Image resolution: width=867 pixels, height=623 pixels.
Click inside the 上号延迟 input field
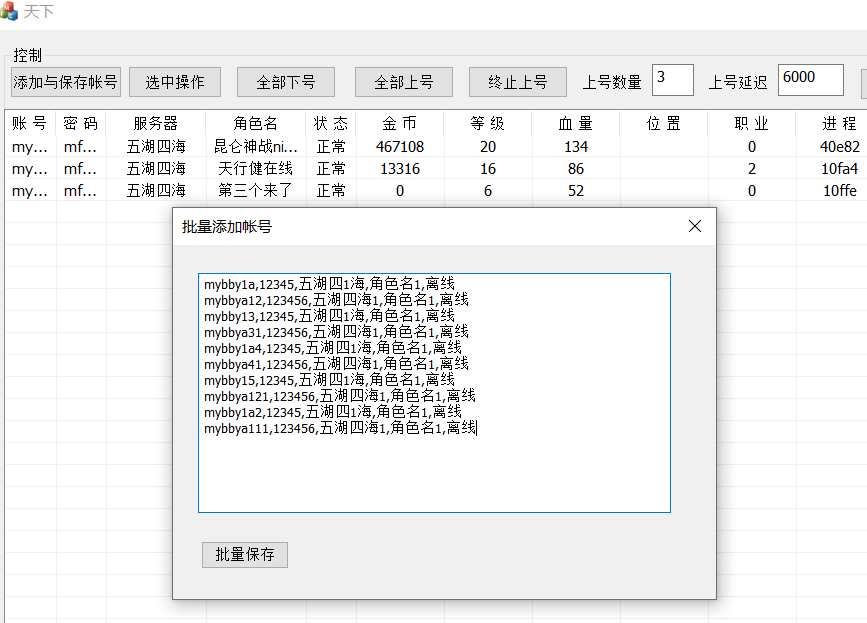coord(810,78)
